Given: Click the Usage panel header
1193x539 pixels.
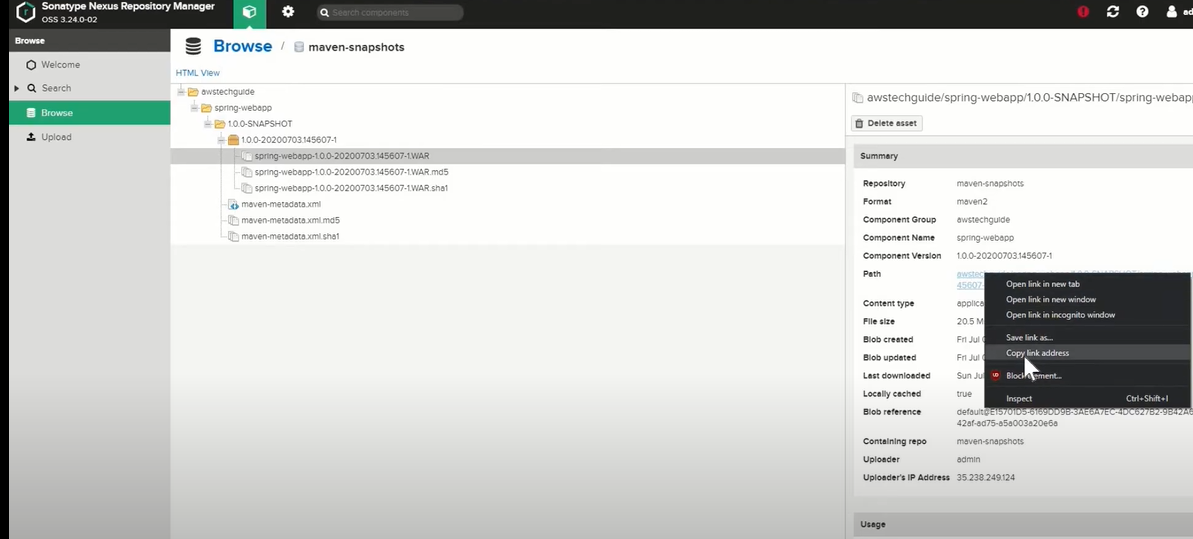Looking at the screenshot, I should [1023, 525].
